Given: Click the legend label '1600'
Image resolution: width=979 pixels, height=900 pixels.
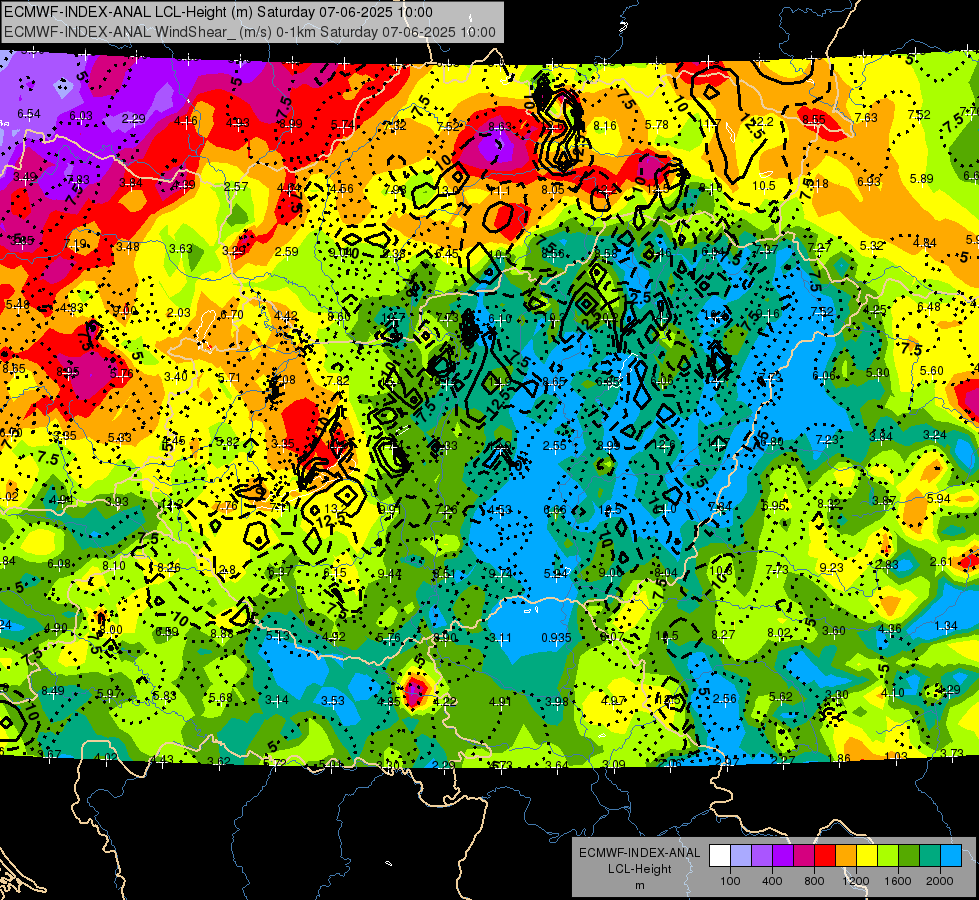Looking at the screenshot, I should [x=898, y=881].
